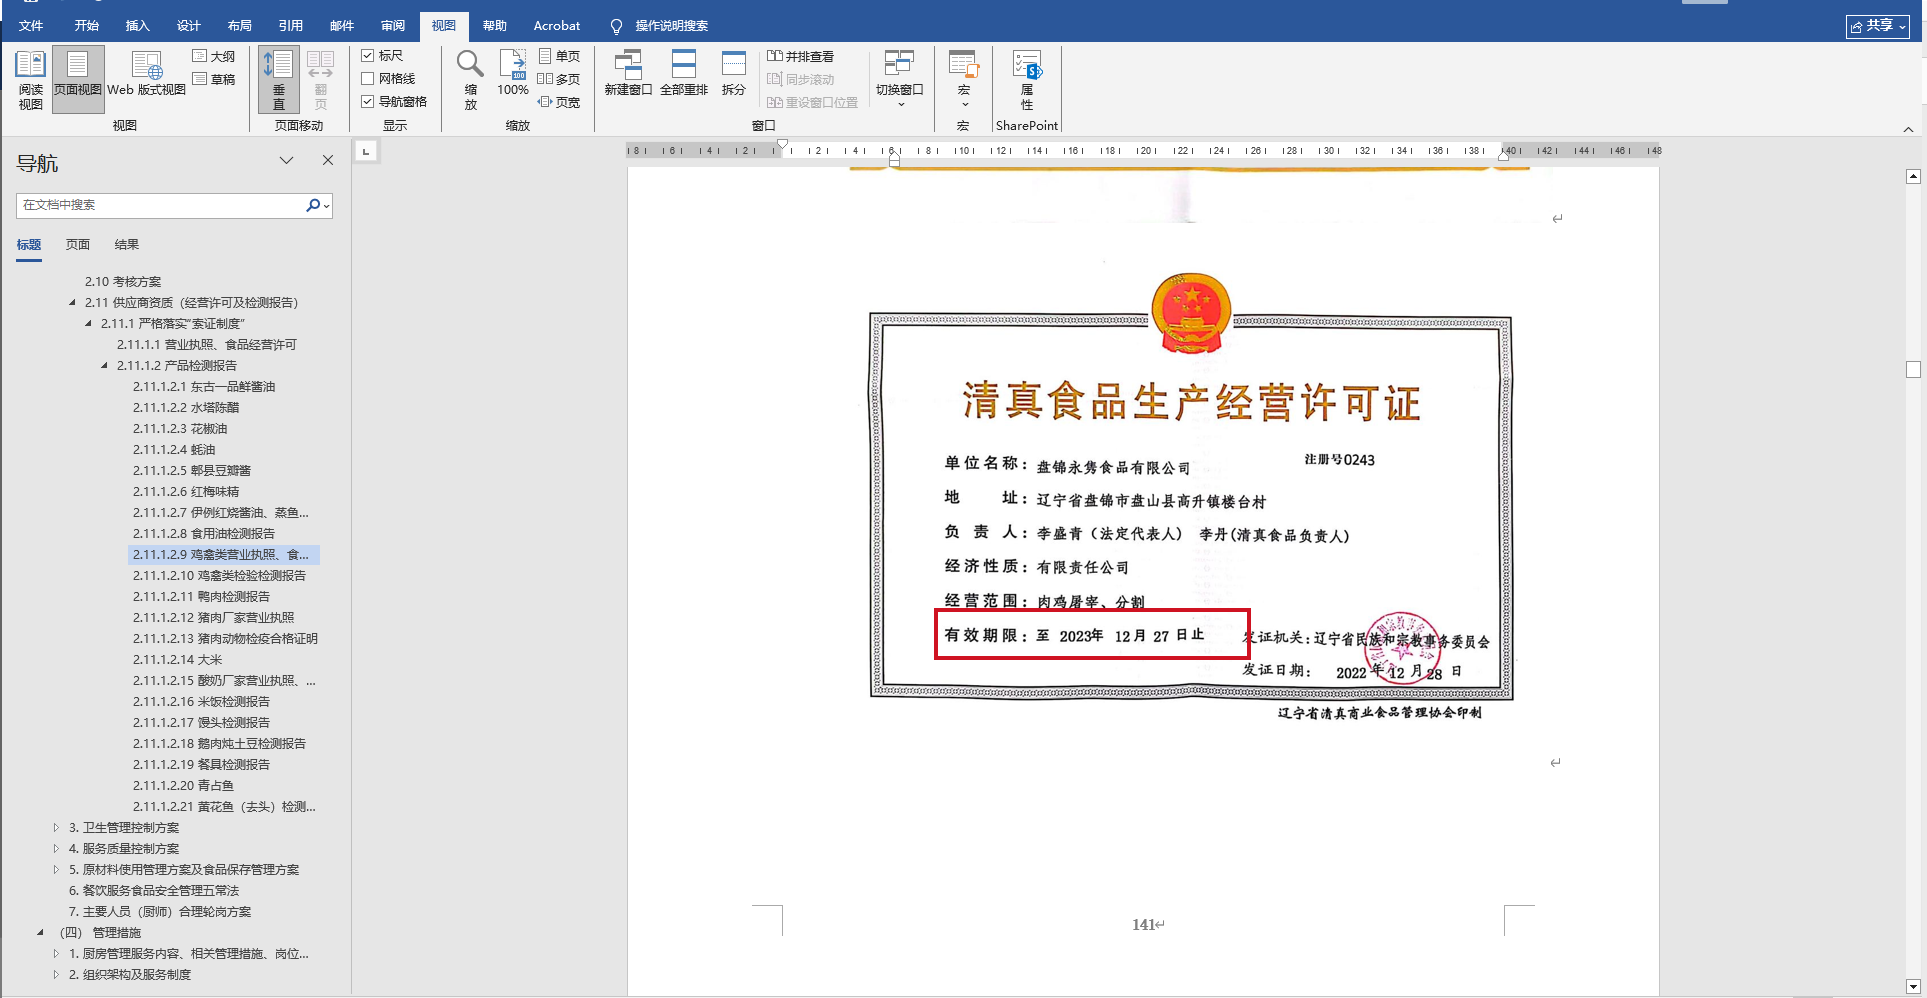Open the Review tab (审阅)
The width and height of the screenshot is (1927, 998).
click(393, 26)
